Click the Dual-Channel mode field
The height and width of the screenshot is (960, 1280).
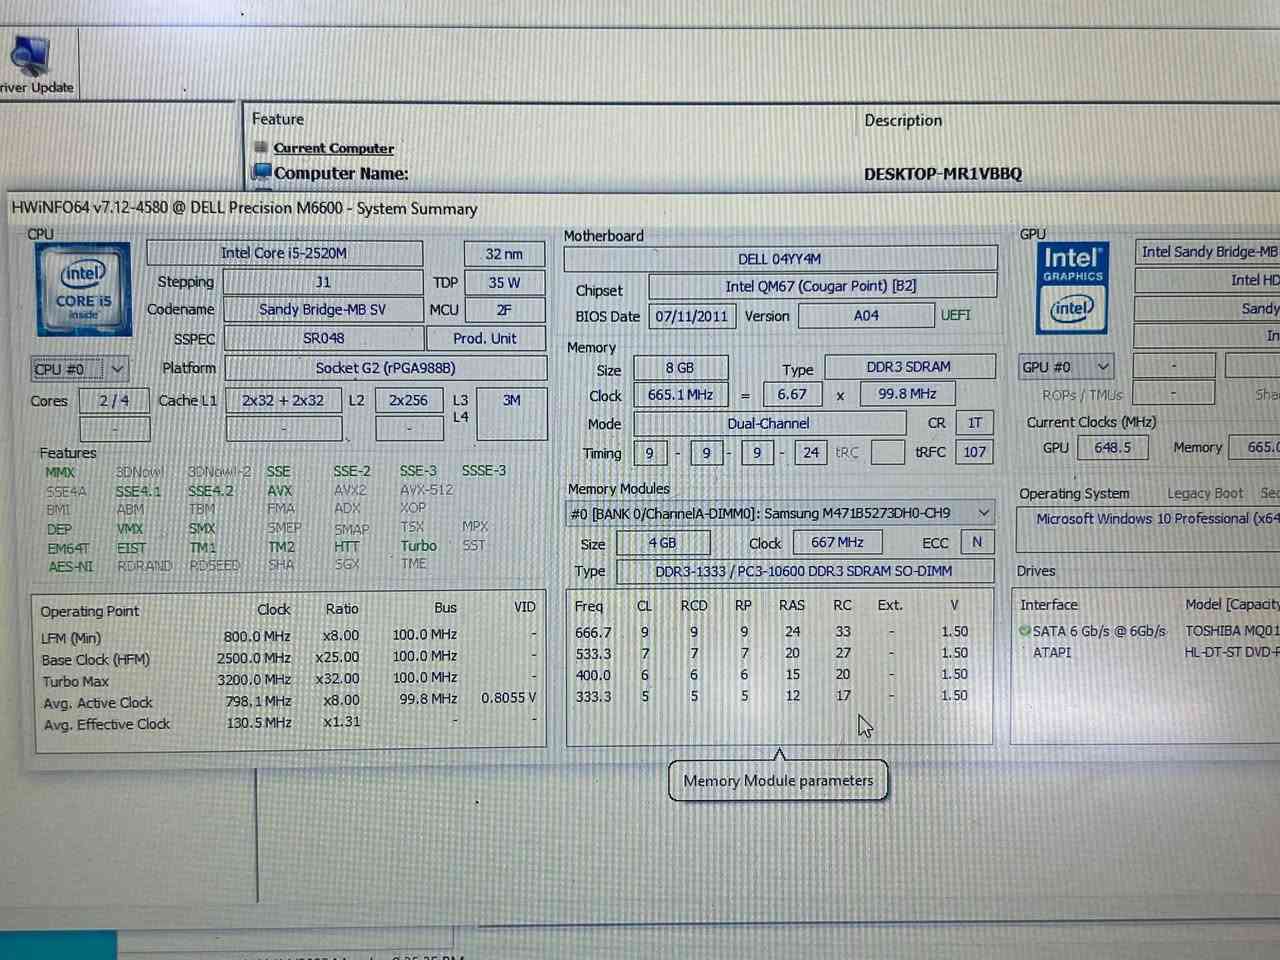[x=769, y=423]
